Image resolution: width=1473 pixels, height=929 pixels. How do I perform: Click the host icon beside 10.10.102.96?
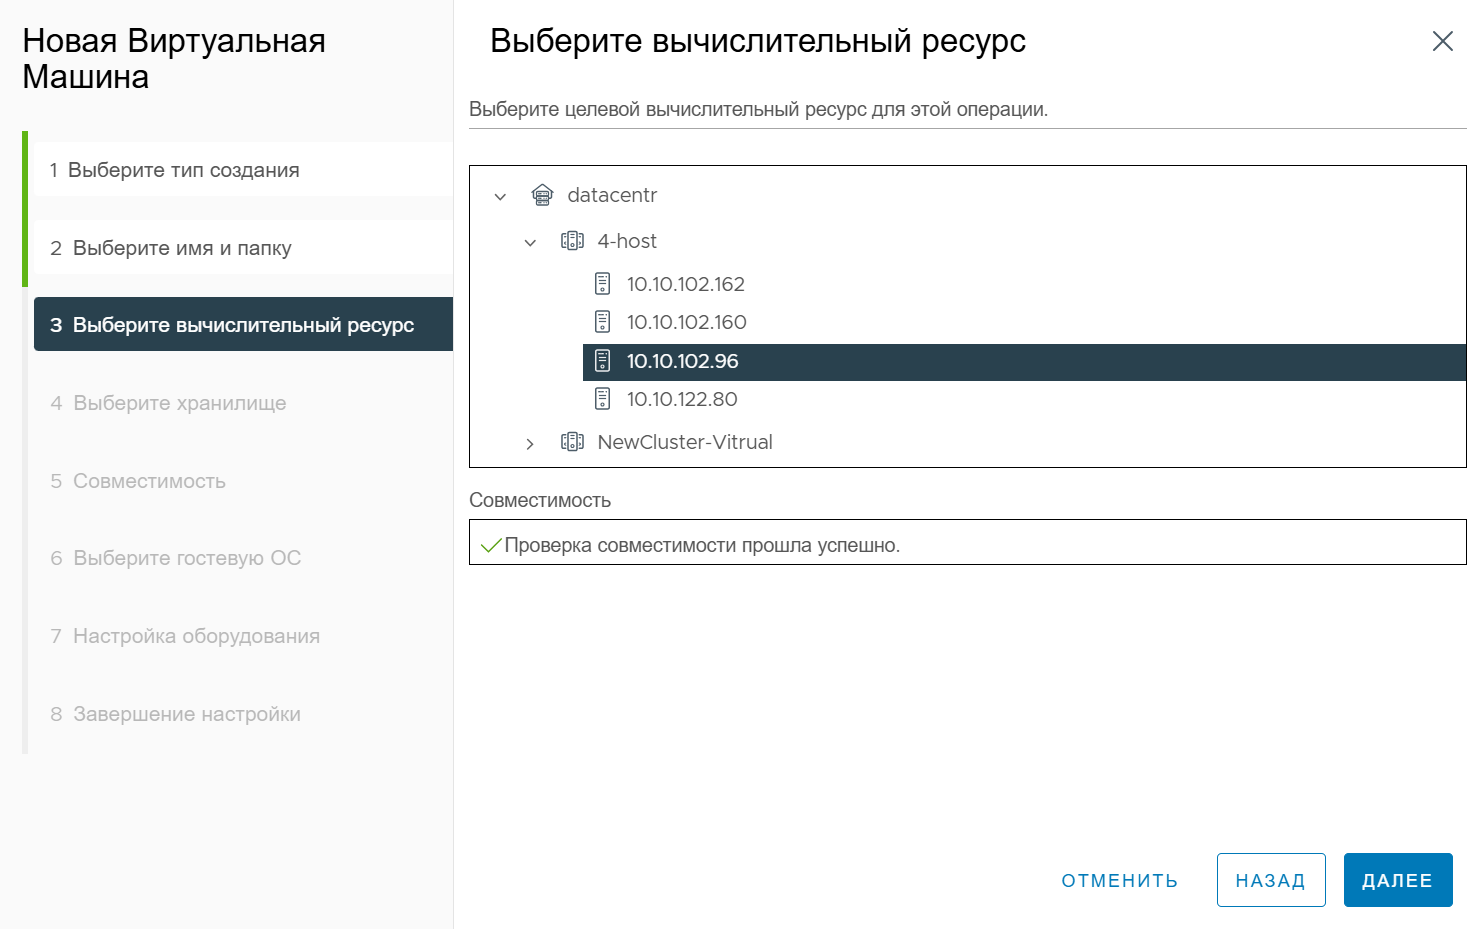click(x=602, y=361)
